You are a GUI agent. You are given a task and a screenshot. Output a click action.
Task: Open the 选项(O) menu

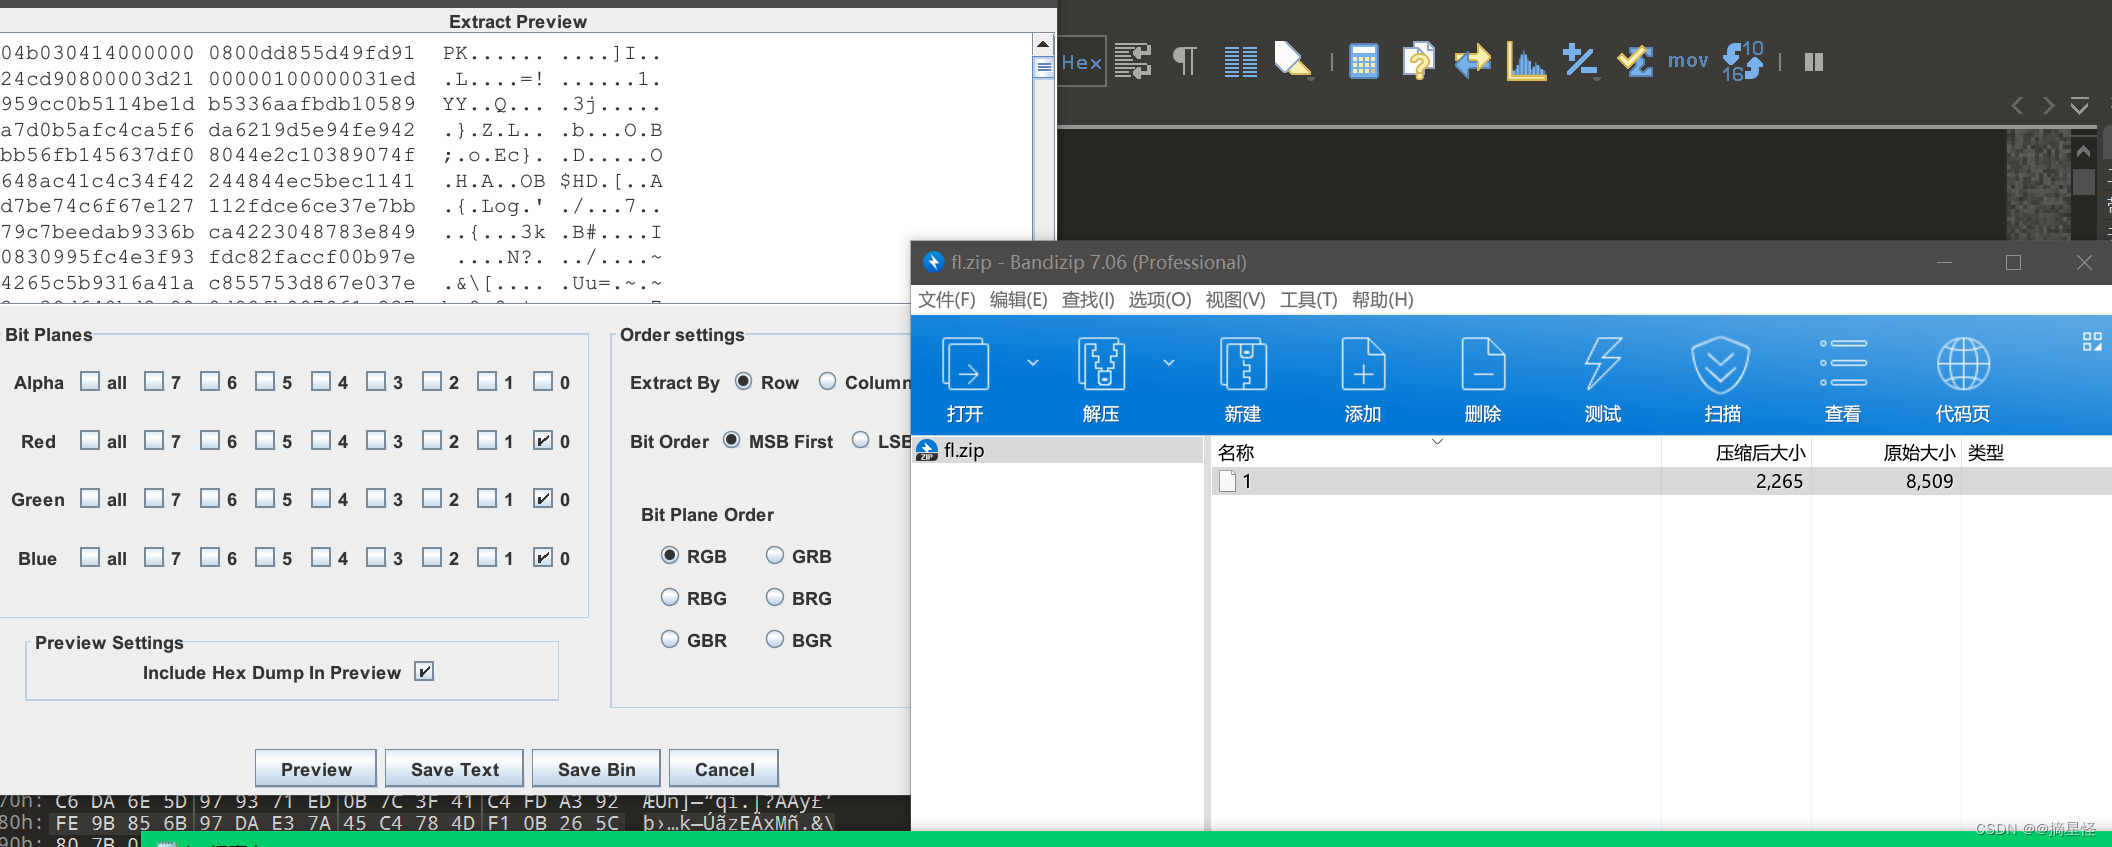[x=1160, y=300]
